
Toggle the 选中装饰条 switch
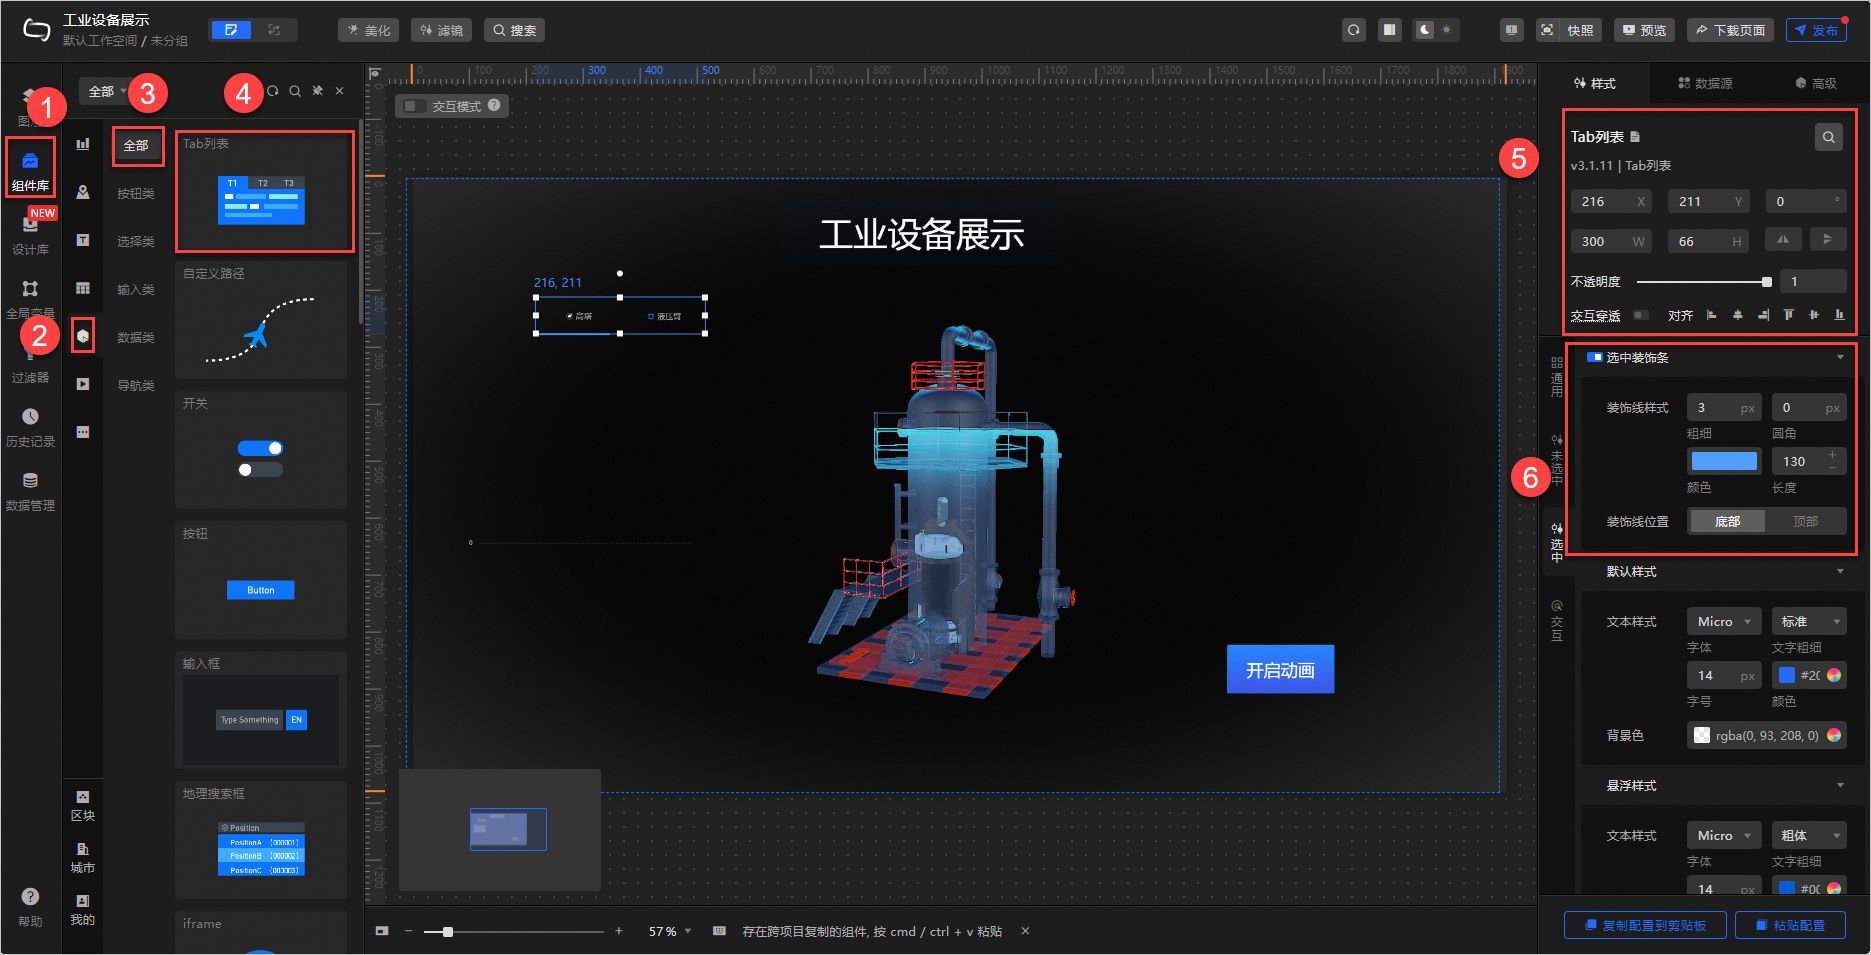1595,357
